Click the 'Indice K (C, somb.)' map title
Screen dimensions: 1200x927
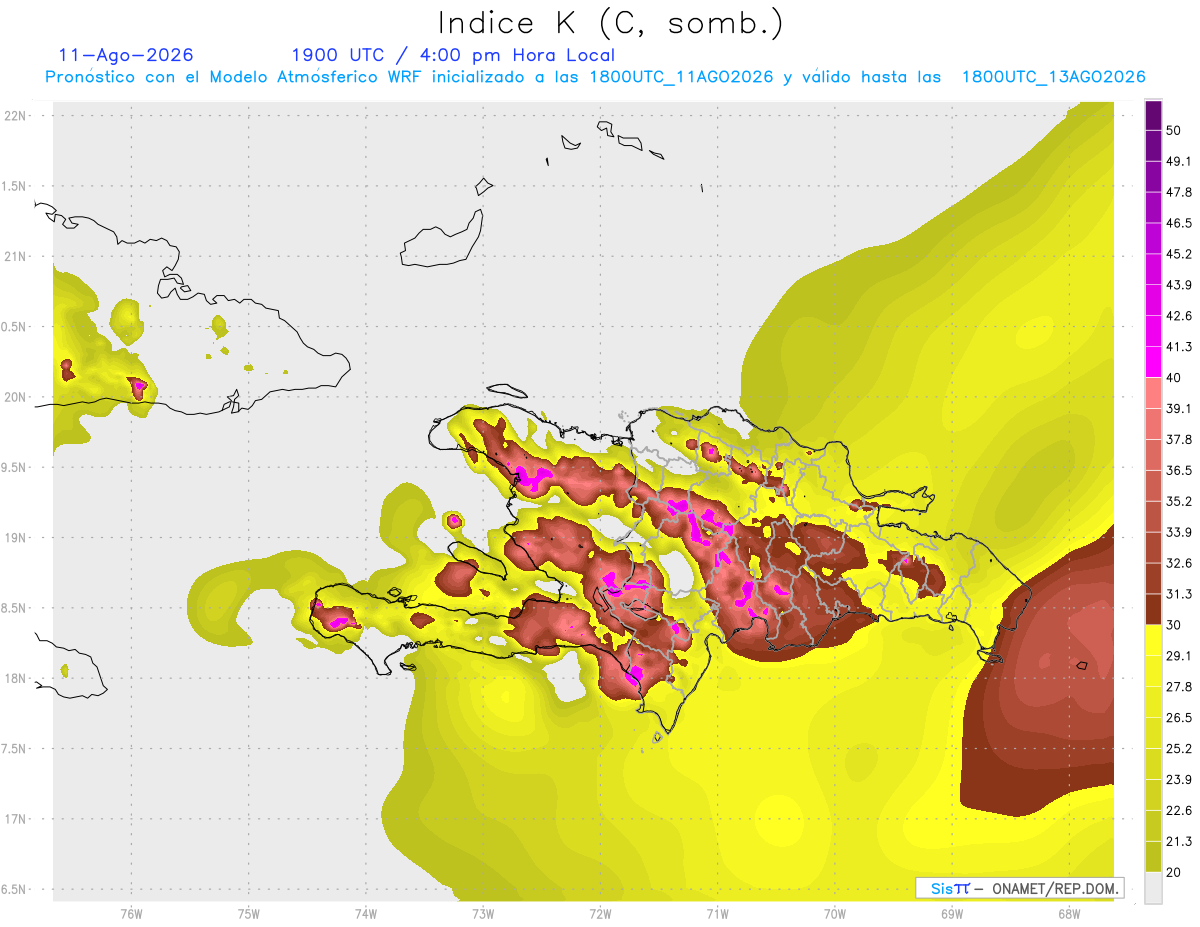click(x=611, y=22)
